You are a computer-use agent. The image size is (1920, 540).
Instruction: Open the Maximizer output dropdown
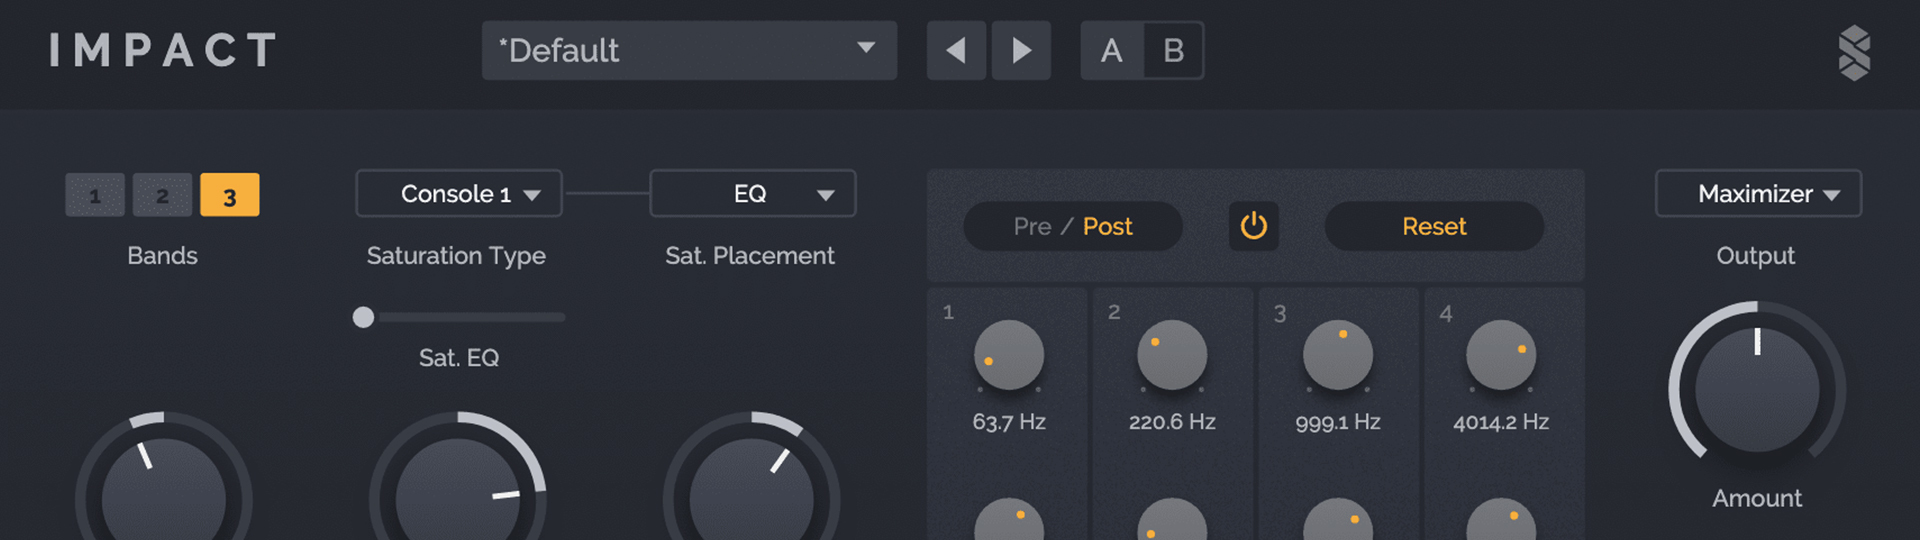[1758, 194]
